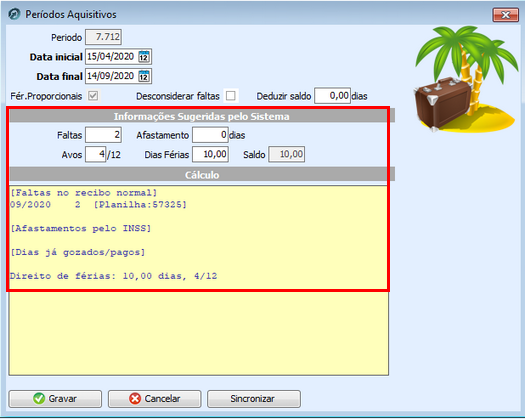The image size is (525, 419).
Task: Click the Saldo read-only field
Action: tap(287, 154)
